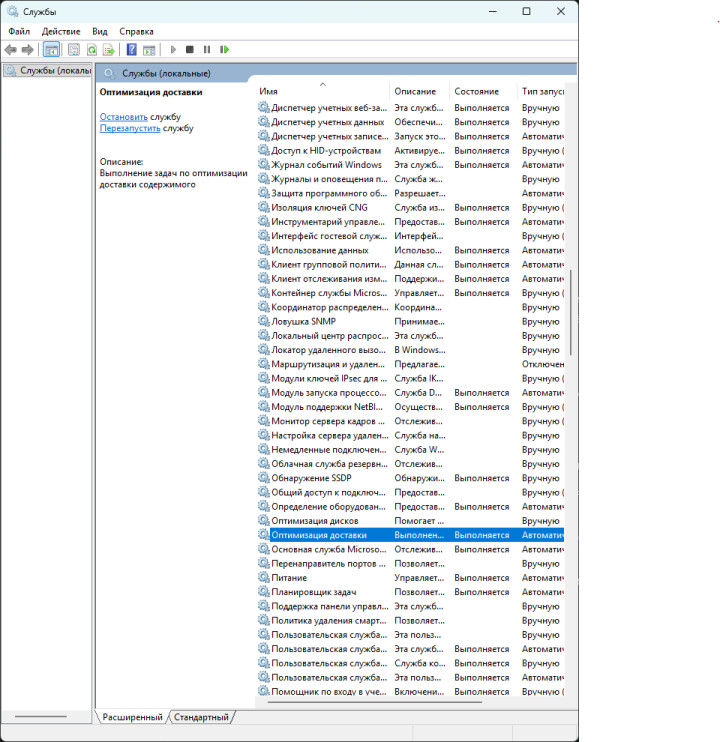The height and width of the screenshot is (742, 720).
Task: Switch to the Стандартный tab
Action: pos(201,717)
